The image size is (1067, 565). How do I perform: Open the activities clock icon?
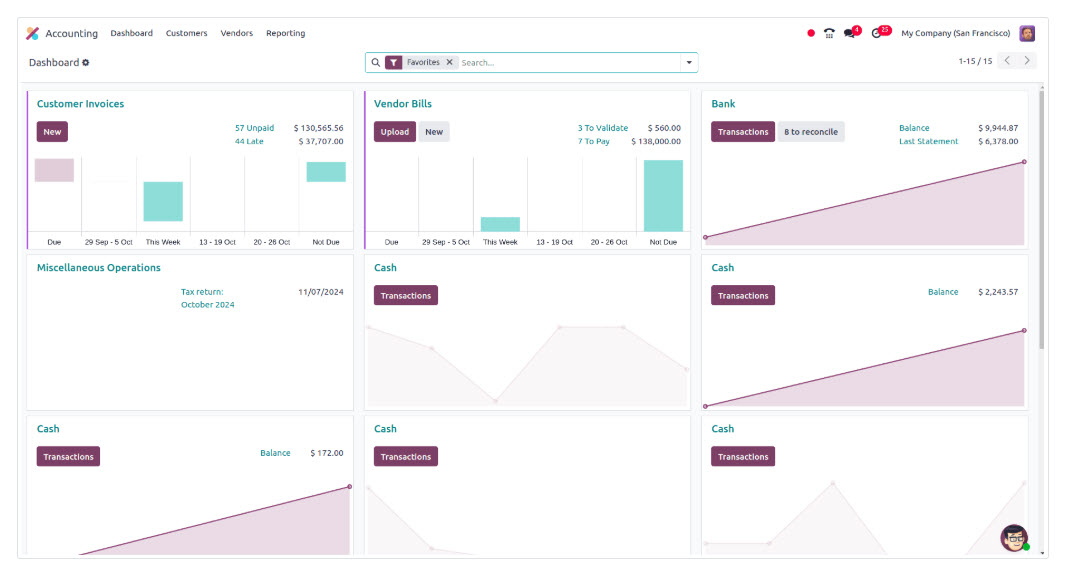pos(877,33)
